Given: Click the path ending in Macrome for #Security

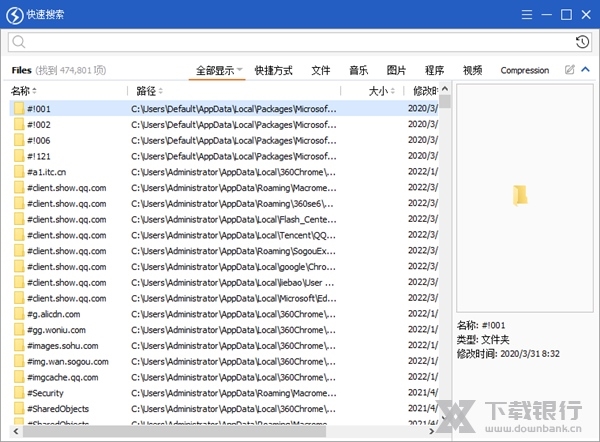Looking at the screenshot, I should 234,393.
